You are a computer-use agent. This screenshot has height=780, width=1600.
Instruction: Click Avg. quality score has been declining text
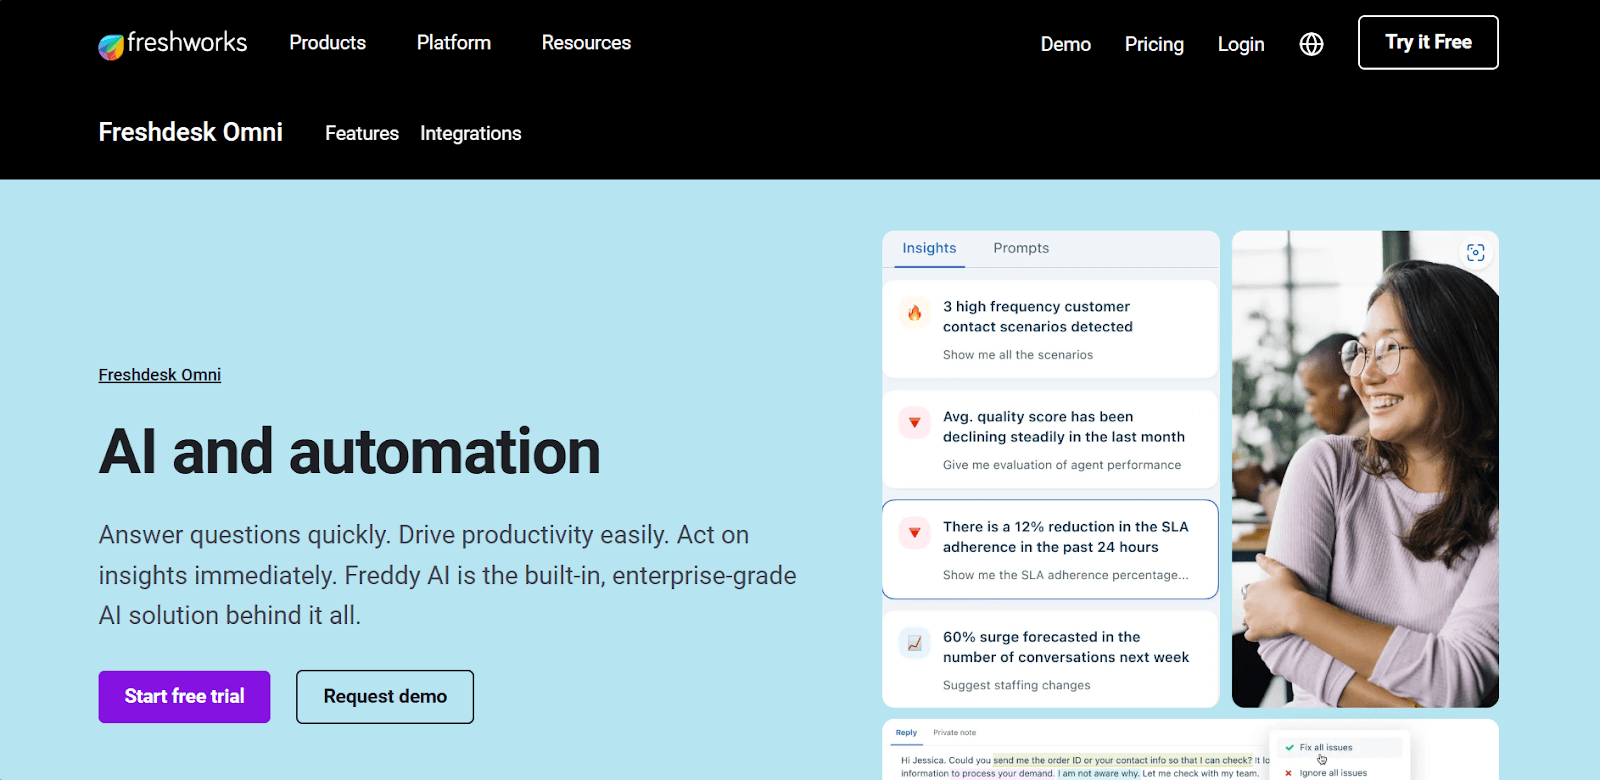(x=1064, y=427)
